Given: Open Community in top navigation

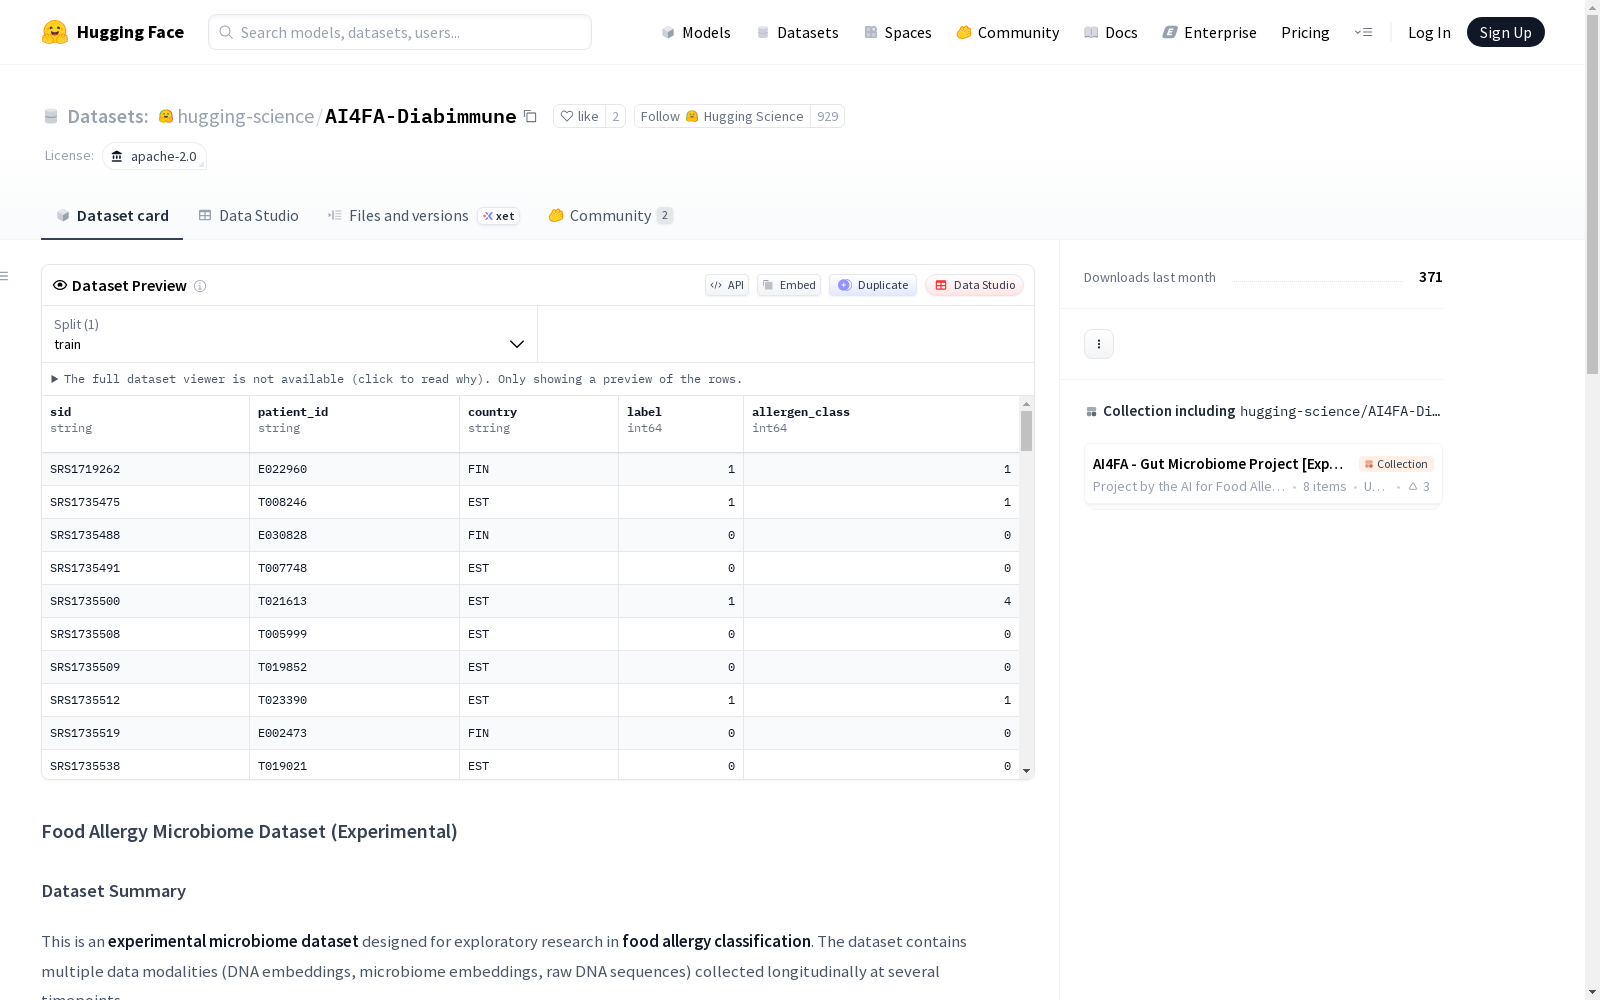Looking at the screenshot, I should tap(1008, 32).
